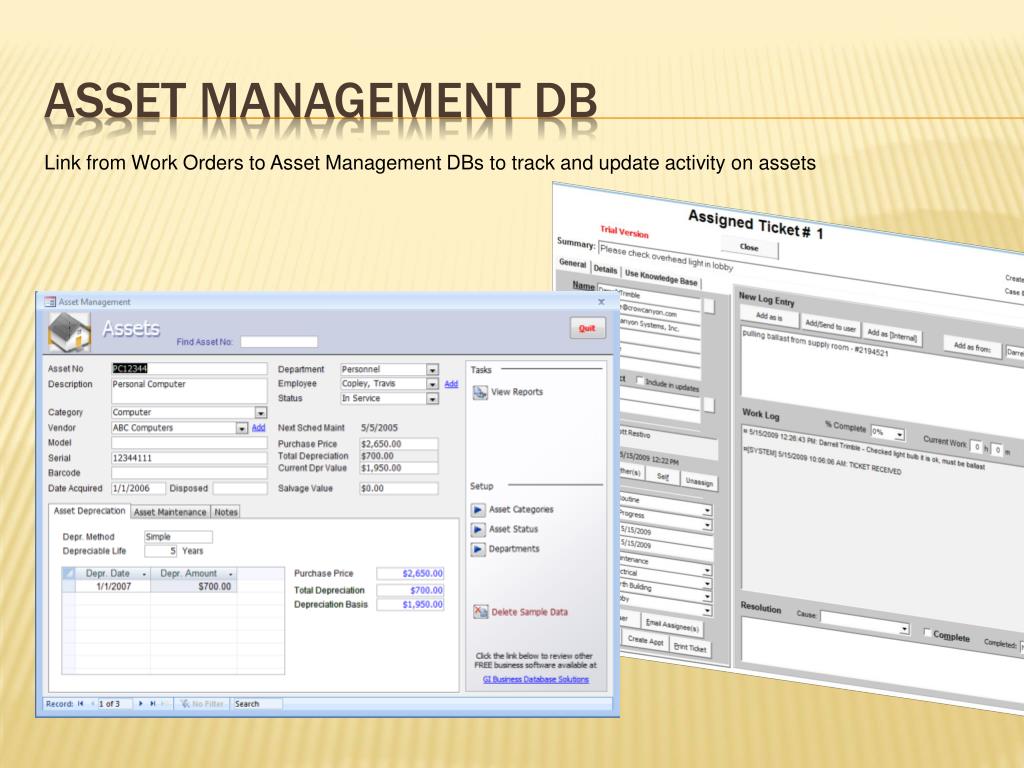The image size is (1024, 768).
Task: Click the Self button in ticket window
Action: pyautogui.click(x=663, y=476)
